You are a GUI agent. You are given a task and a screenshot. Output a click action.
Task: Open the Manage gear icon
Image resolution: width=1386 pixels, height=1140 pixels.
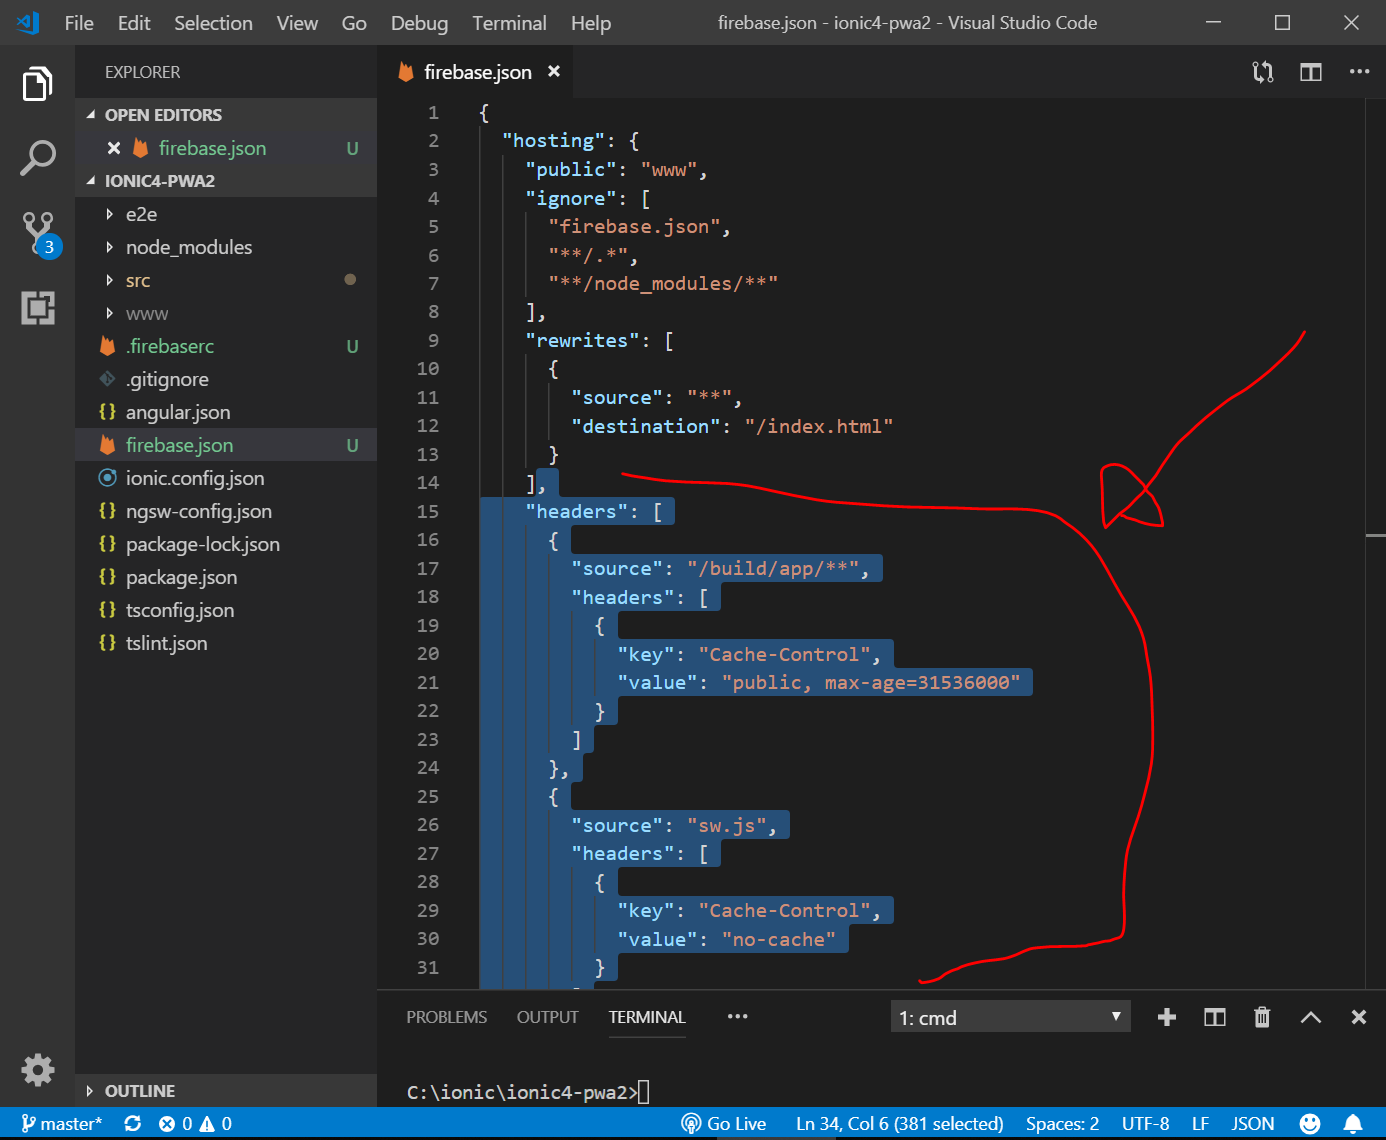38,1070
